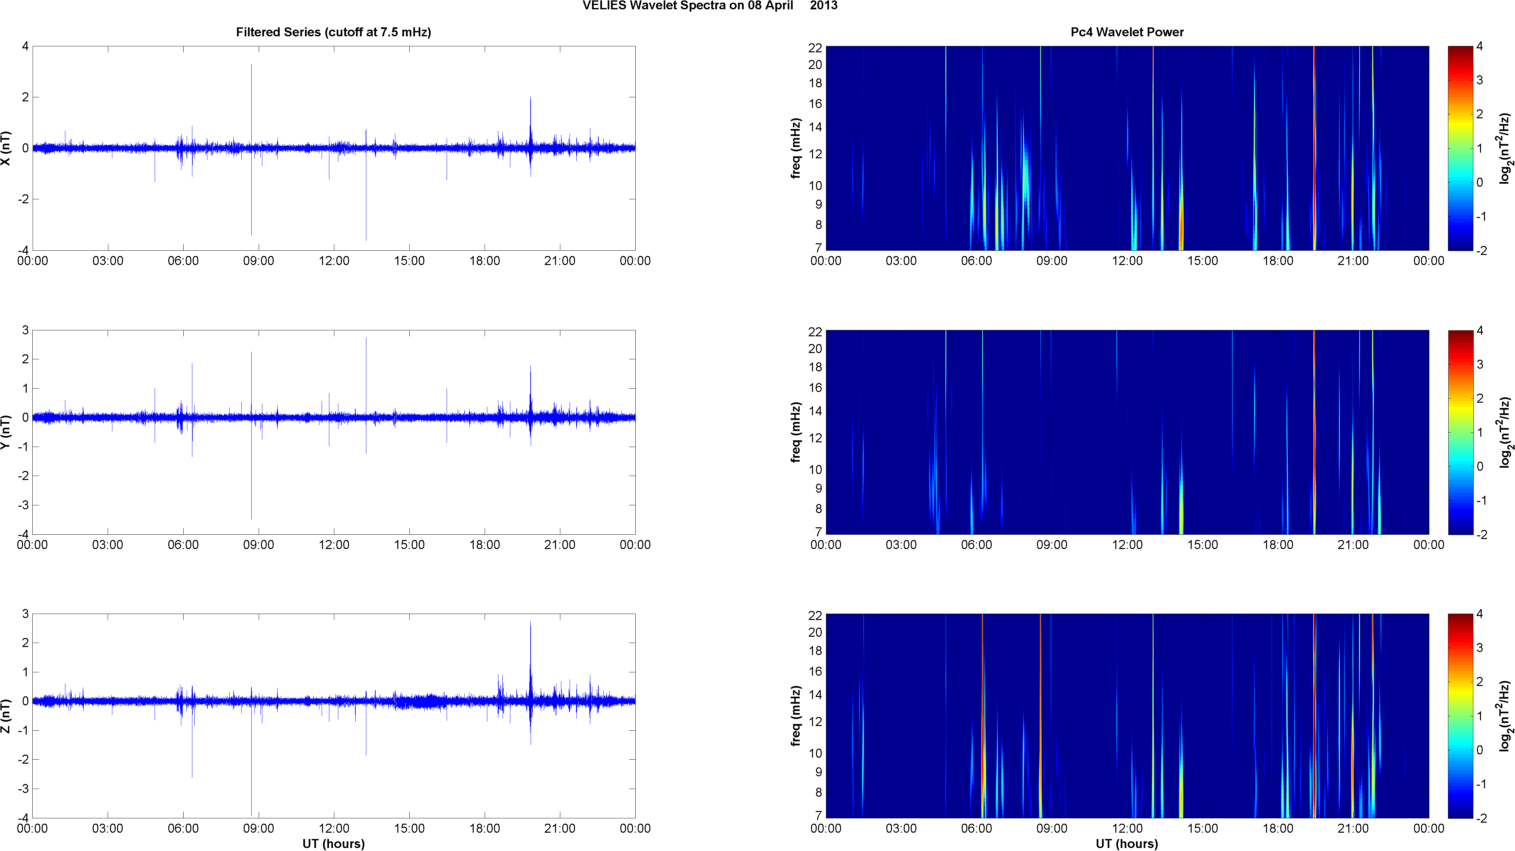Click the colorbar beside the middle wavelet plot
1515x851 pixels.
1460,432
